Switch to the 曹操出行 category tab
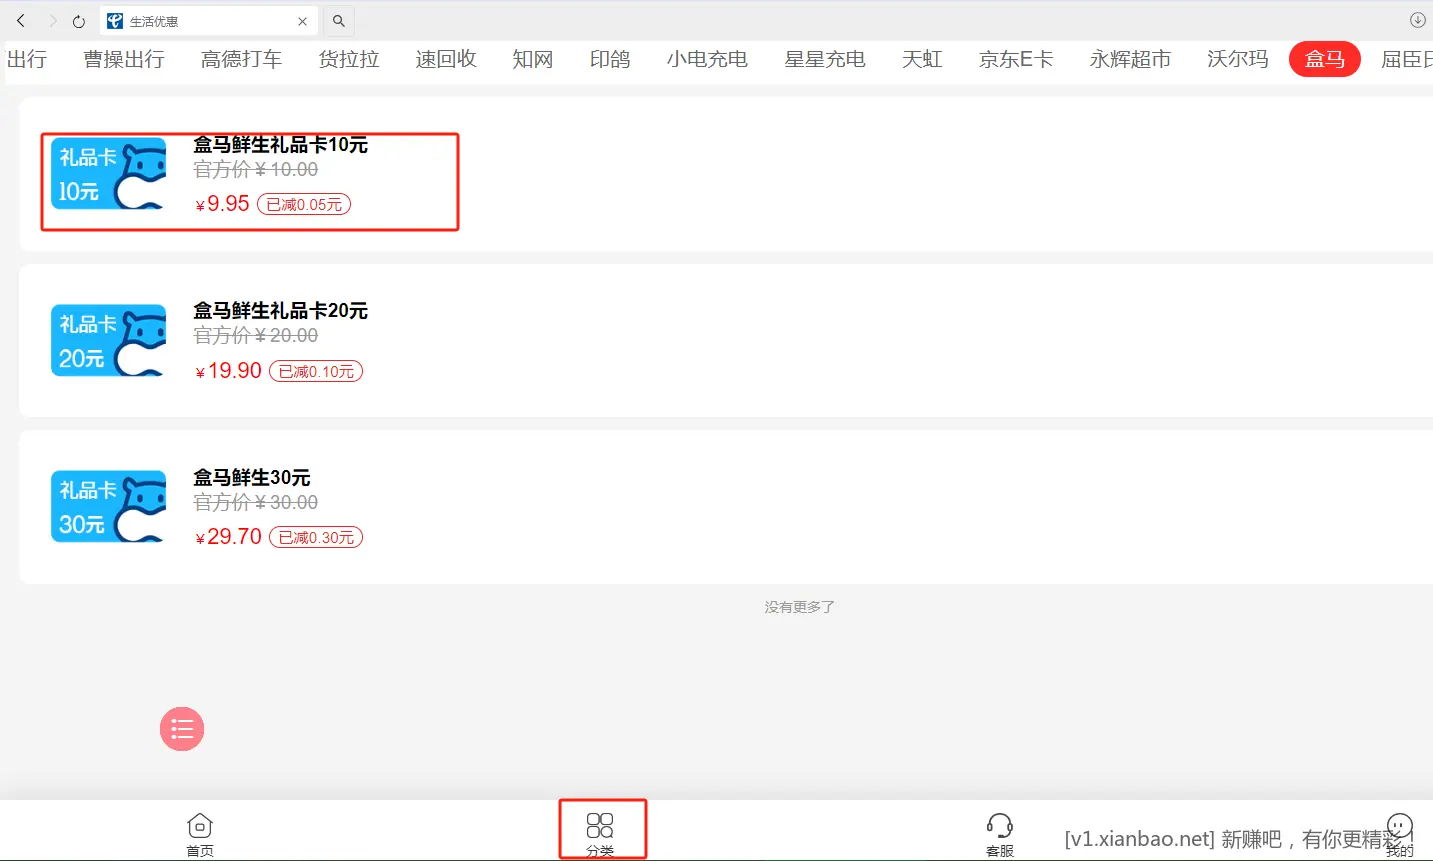 [x=124, y=59]
